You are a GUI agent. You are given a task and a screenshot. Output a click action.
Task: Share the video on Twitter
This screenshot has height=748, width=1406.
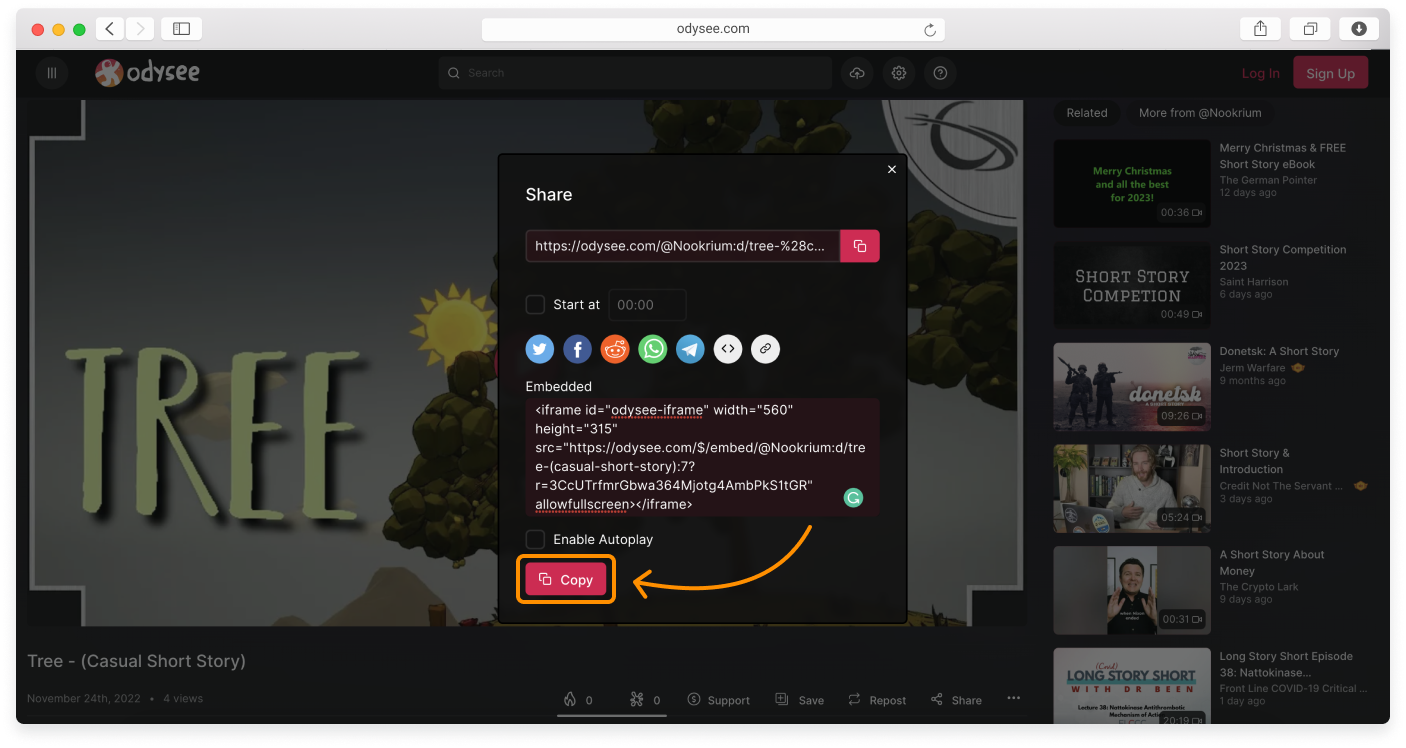[539, 349]
